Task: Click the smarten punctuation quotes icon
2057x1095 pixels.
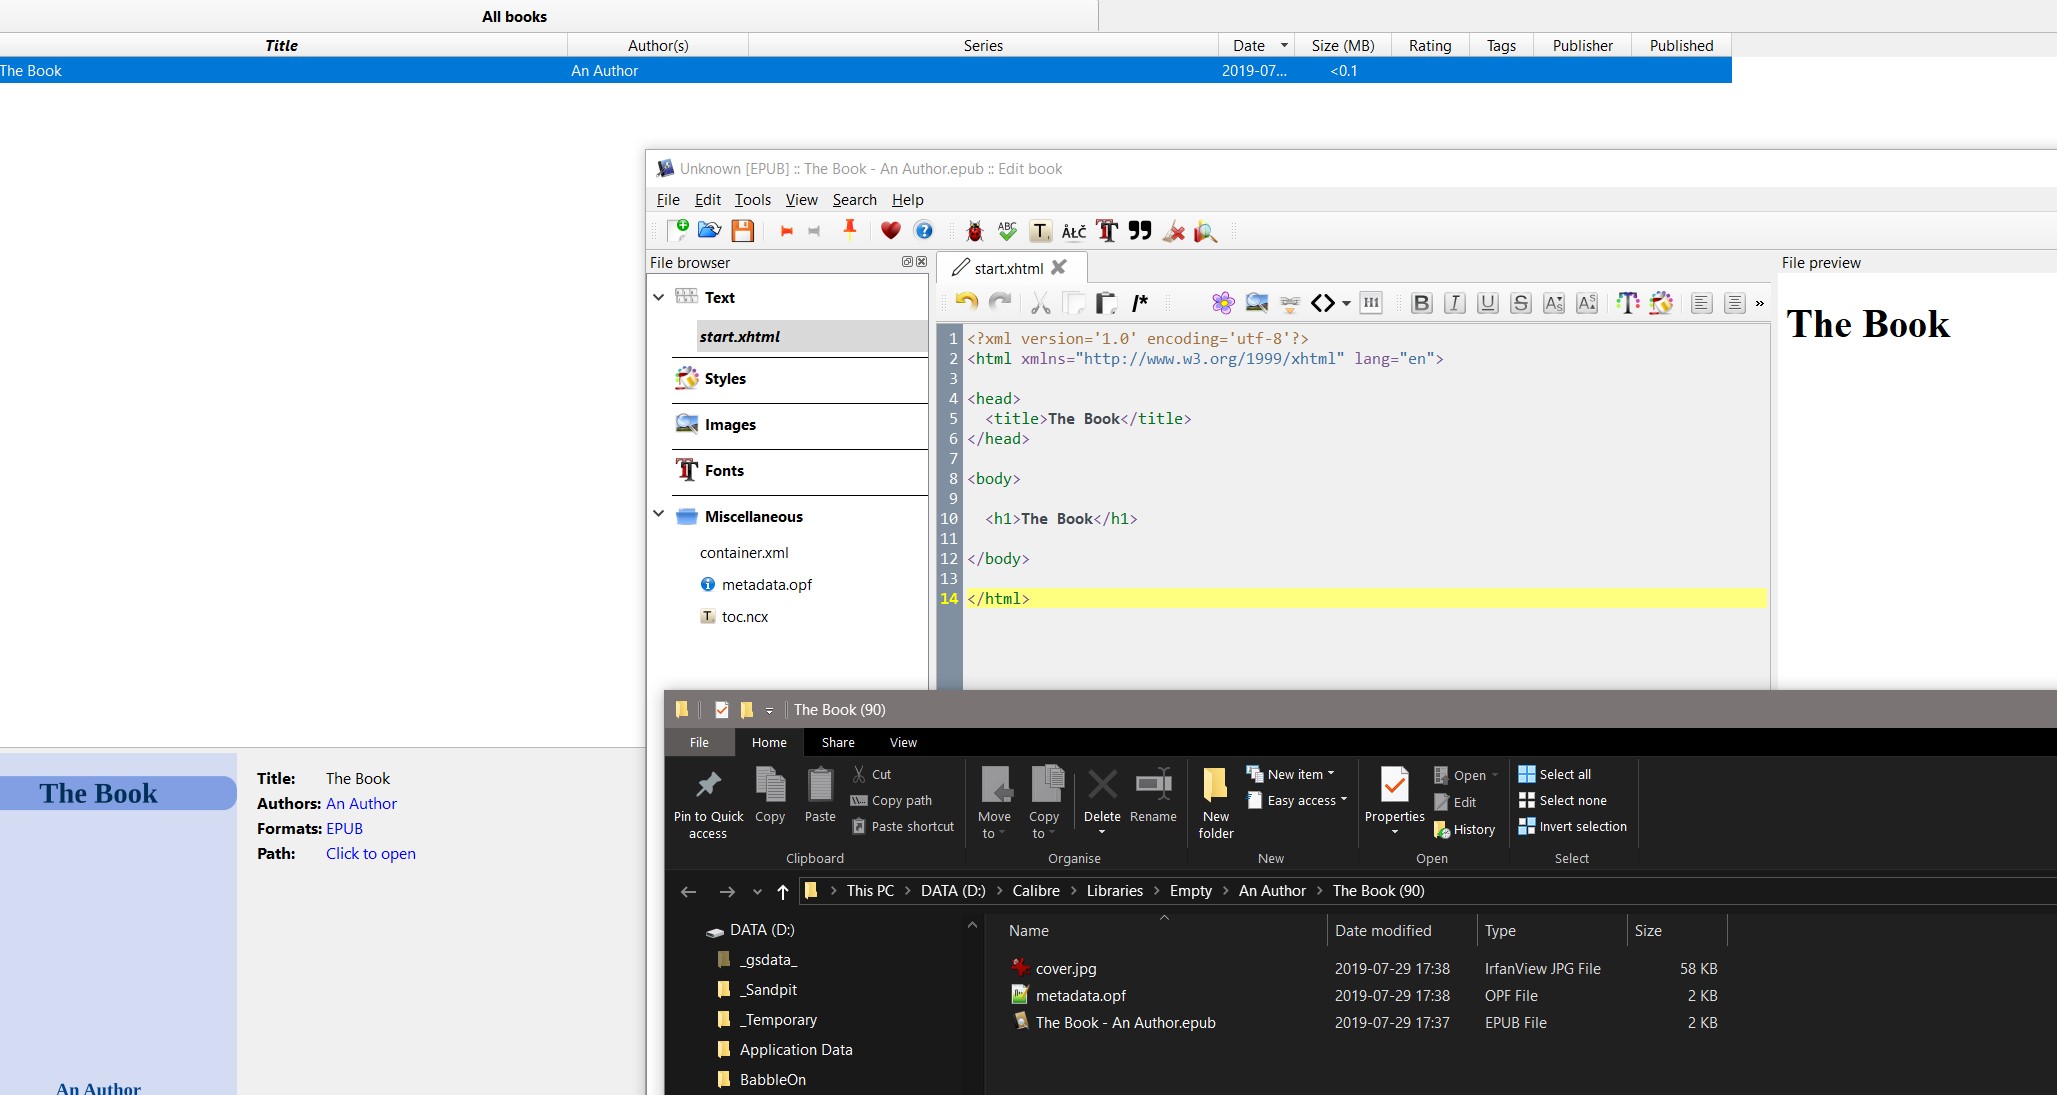Action: click(1140, 231)
